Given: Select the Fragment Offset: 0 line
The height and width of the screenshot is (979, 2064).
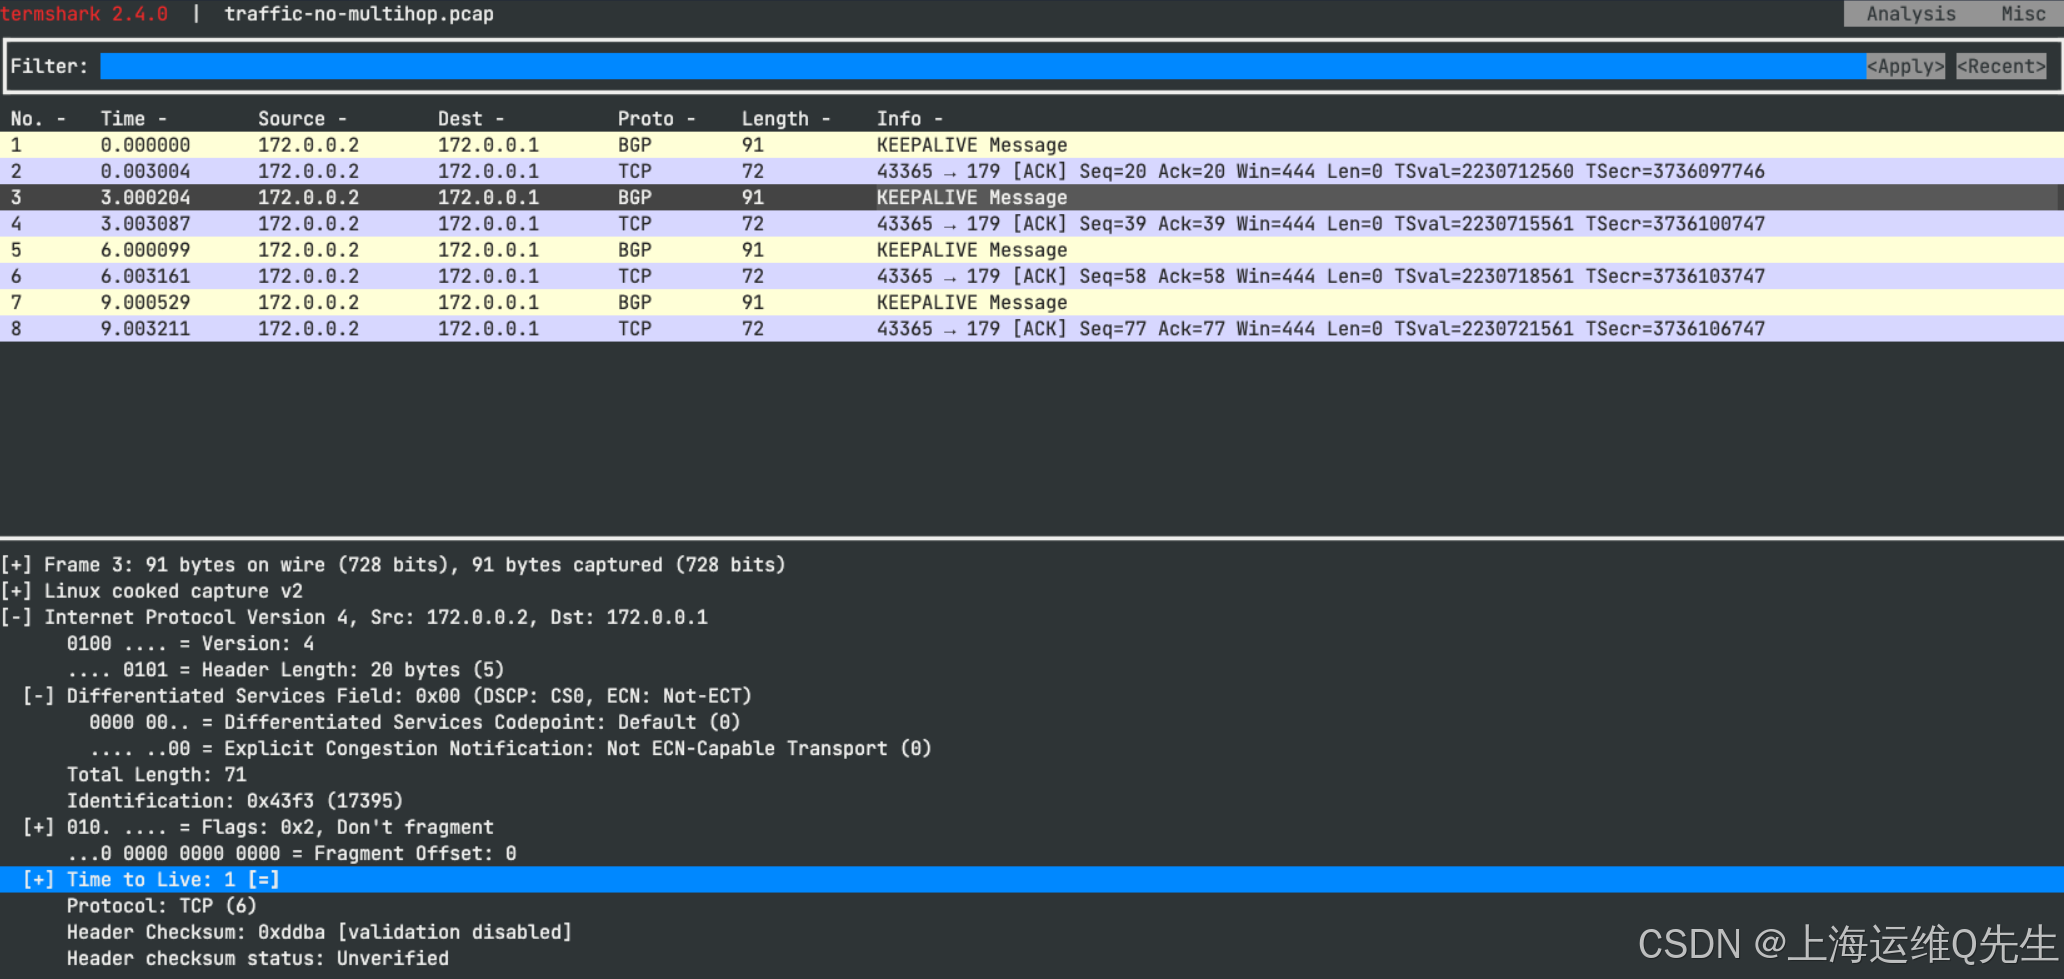Looking at the screenshot, I should click(291, 853).
